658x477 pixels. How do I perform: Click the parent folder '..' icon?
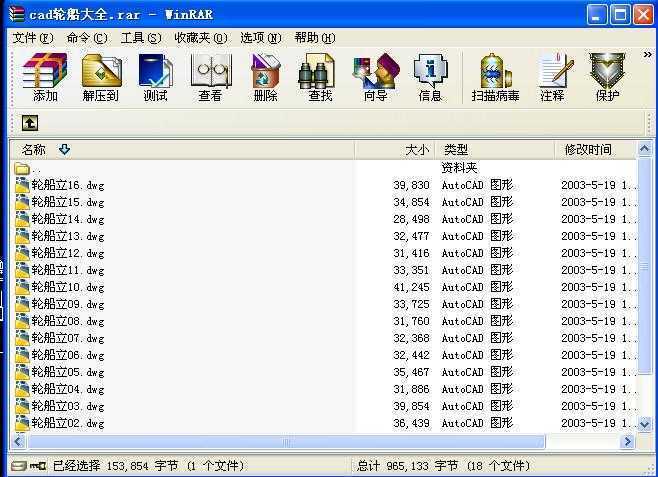click(x=22, y=169)
